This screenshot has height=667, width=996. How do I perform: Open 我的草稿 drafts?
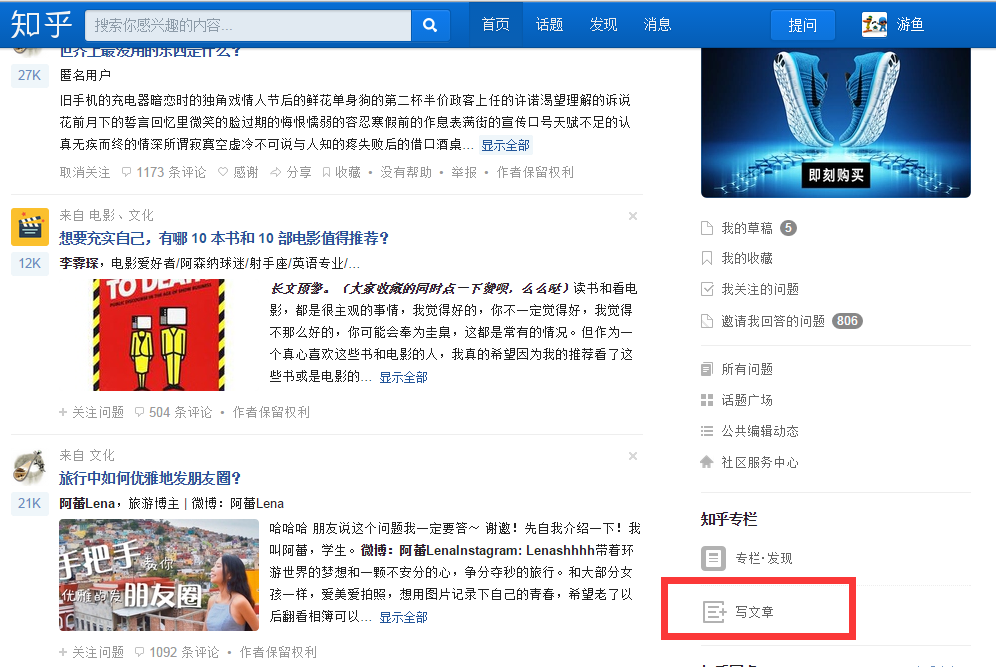click(737, 228)
